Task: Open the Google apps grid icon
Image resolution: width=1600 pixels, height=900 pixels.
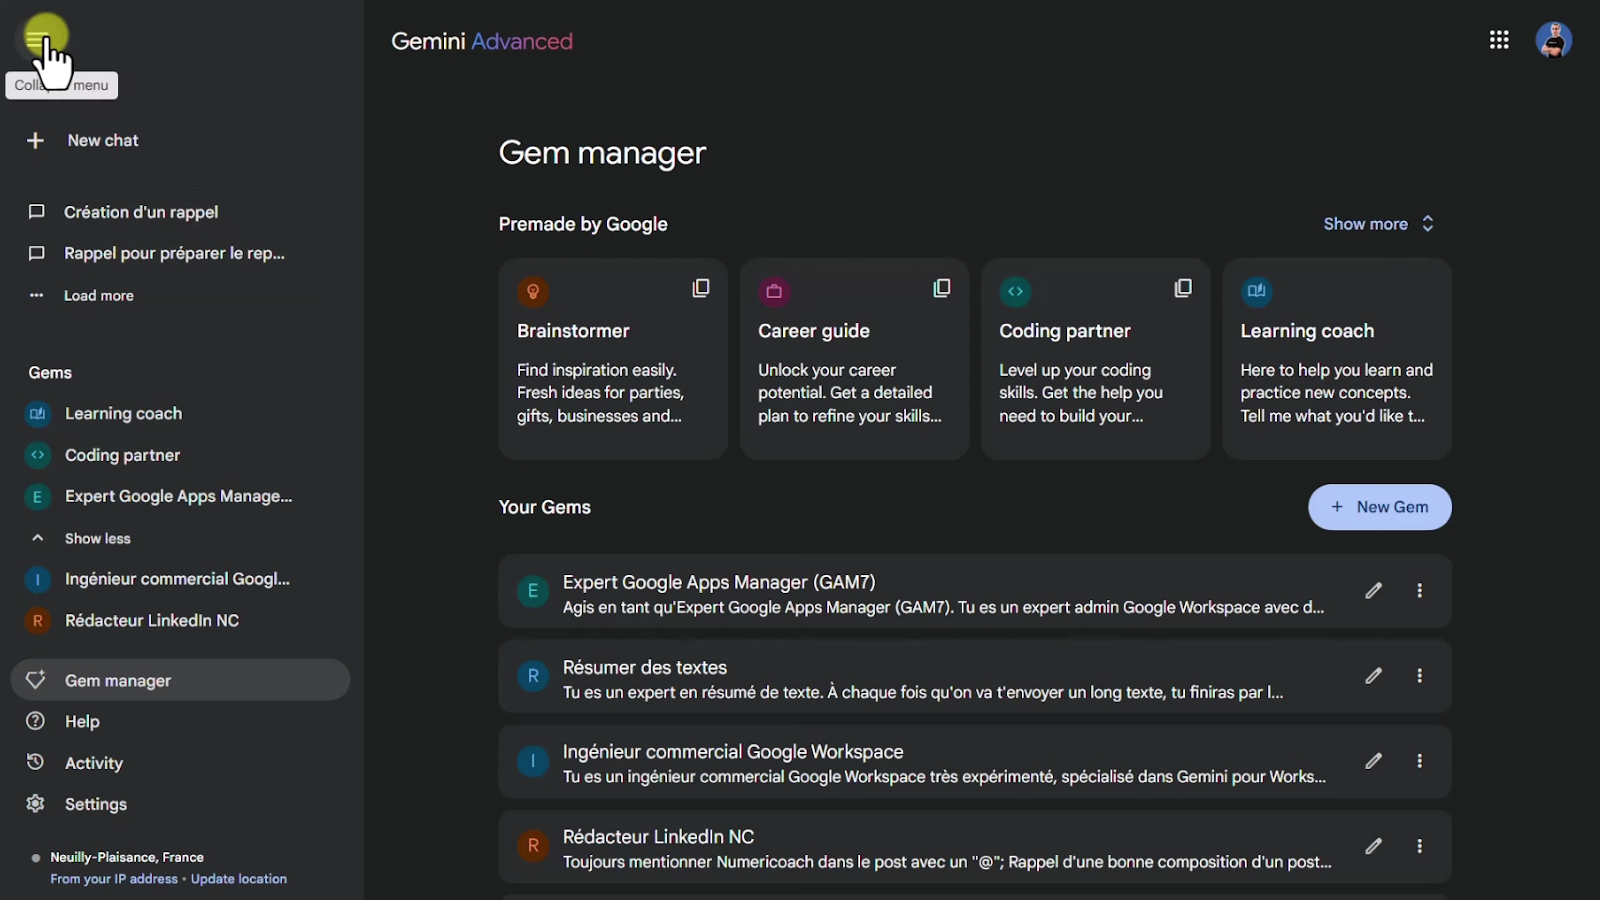Action: (x=1498, y=40)
